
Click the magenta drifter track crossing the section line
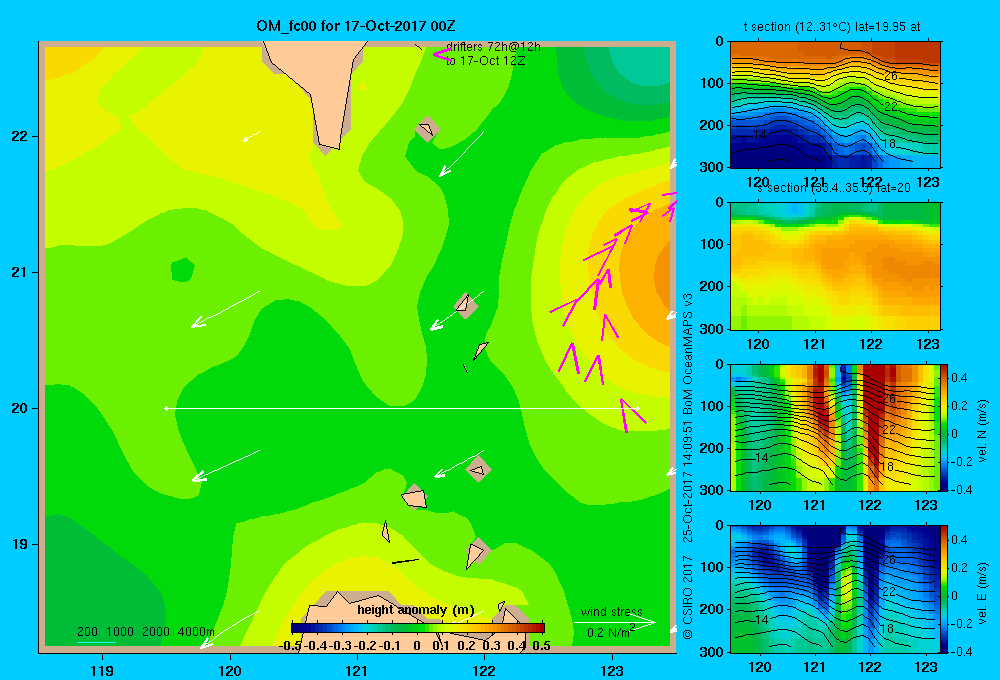pyautogui.click(x=631, y=415)
